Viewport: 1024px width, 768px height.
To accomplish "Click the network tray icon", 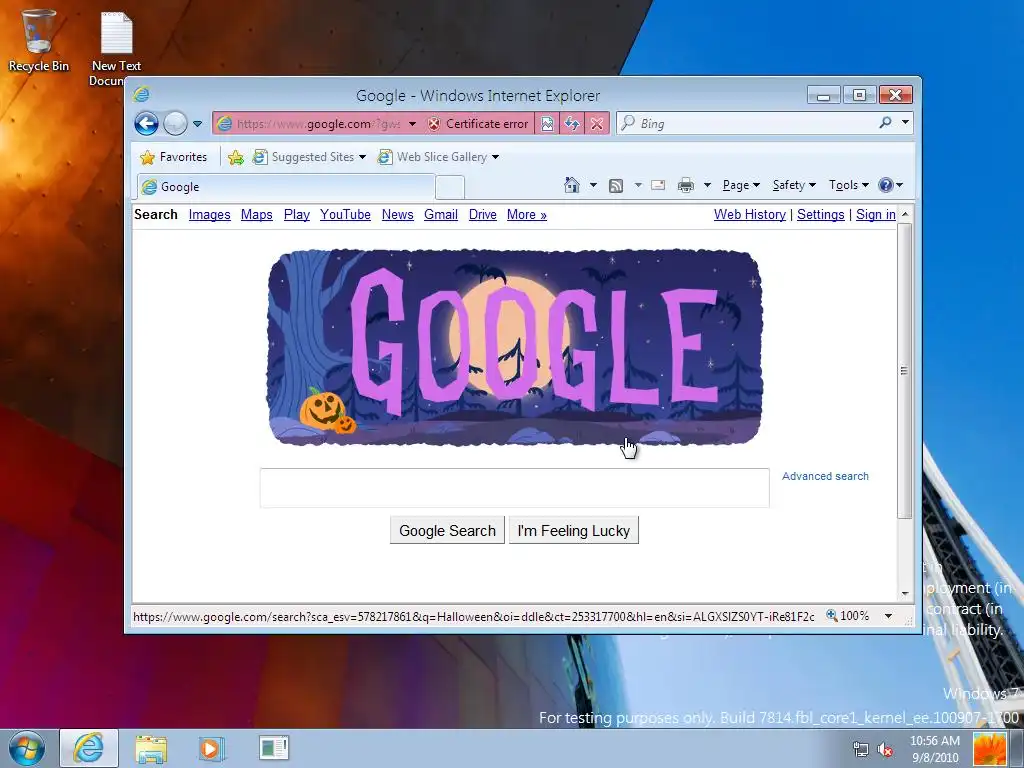I will point(861,750).
